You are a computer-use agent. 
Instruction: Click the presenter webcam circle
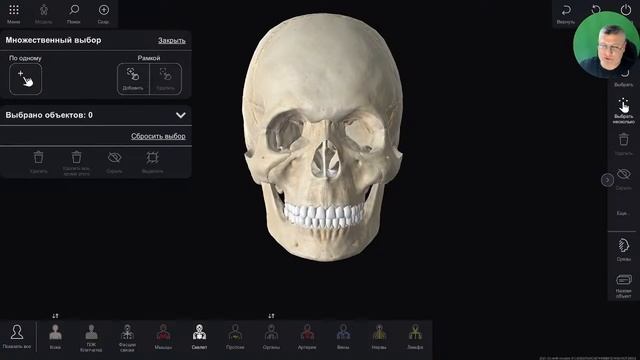(606, 45)
